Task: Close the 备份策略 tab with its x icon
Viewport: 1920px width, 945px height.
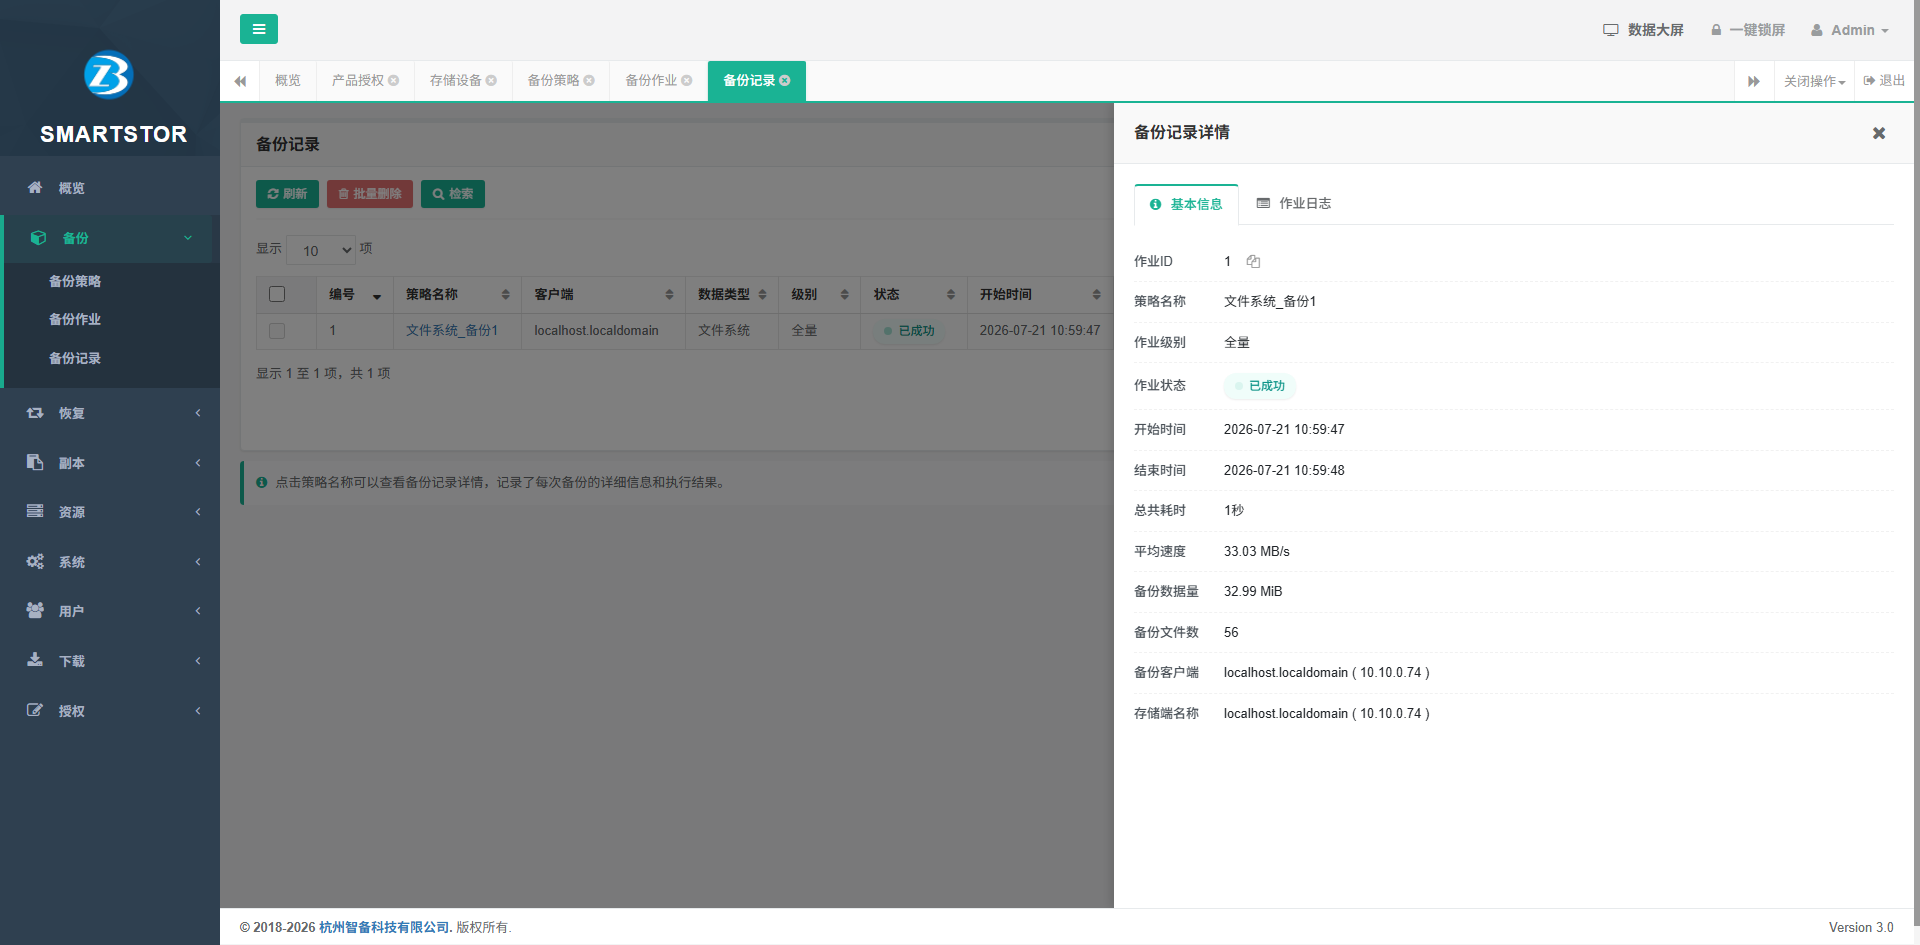Action: [x=590, y=81]
